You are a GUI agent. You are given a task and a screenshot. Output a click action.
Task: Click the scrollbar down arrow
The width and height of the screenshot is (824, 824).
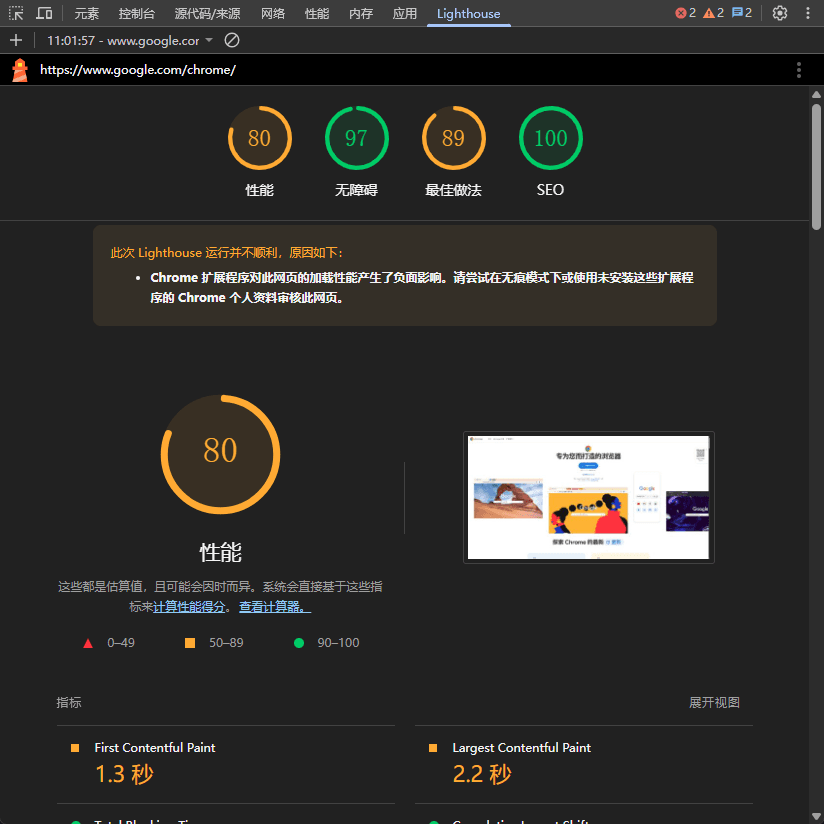[816, 817]
